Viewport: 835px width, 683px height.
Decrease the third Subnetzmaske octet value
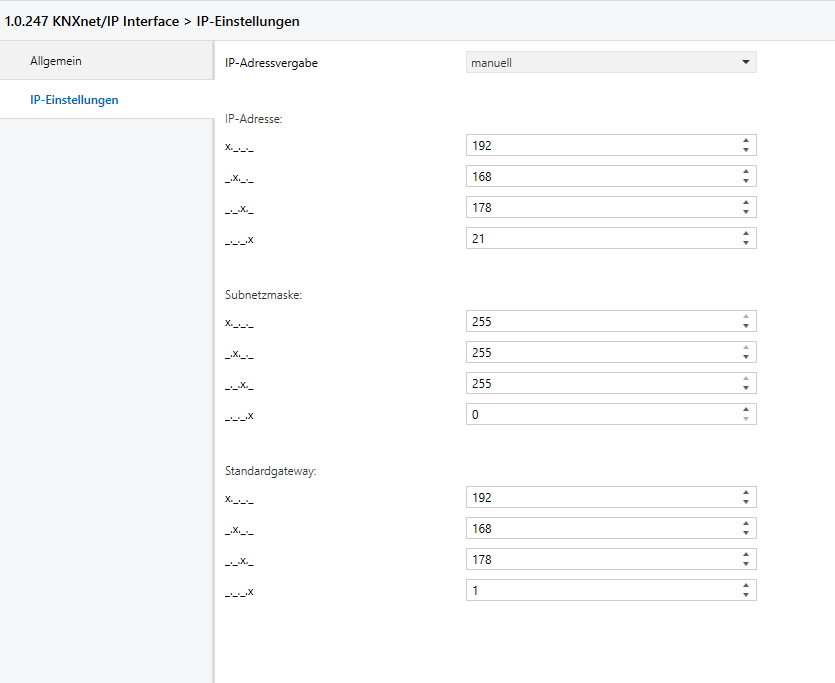point(746,388)
